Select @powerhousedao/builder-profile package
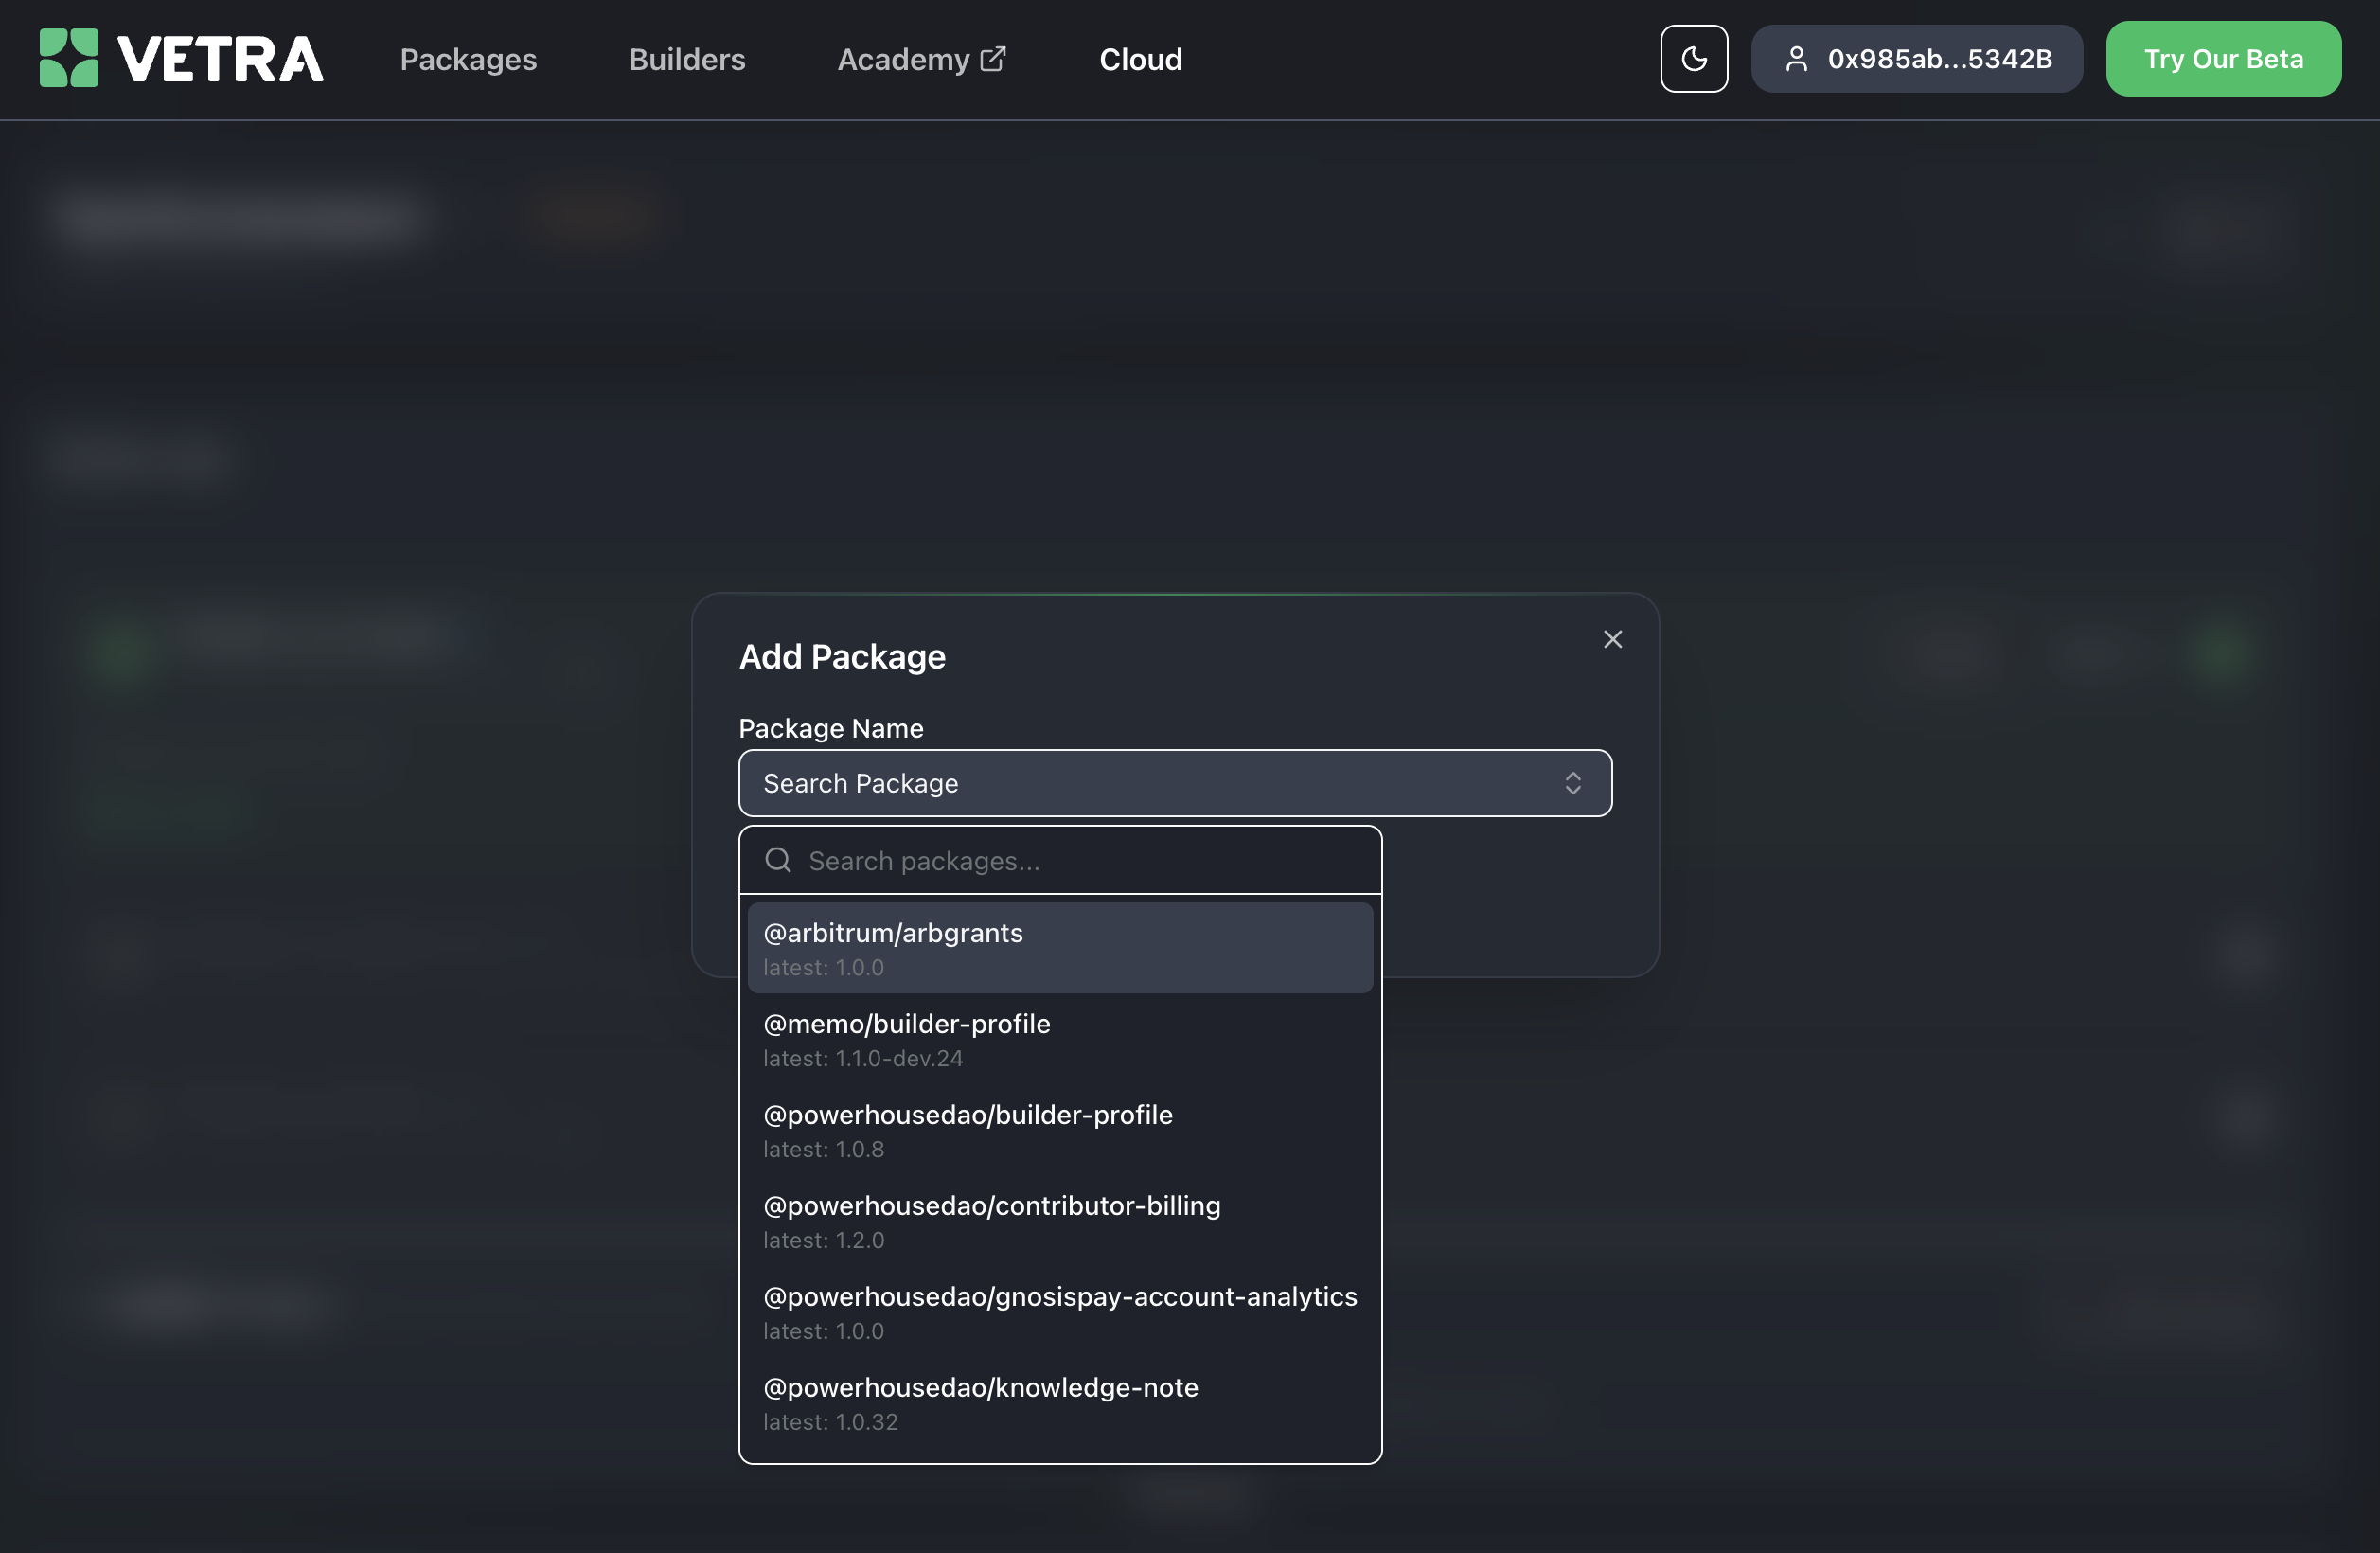This screenshot has height=1553, width=2380. [1060, 1130]
